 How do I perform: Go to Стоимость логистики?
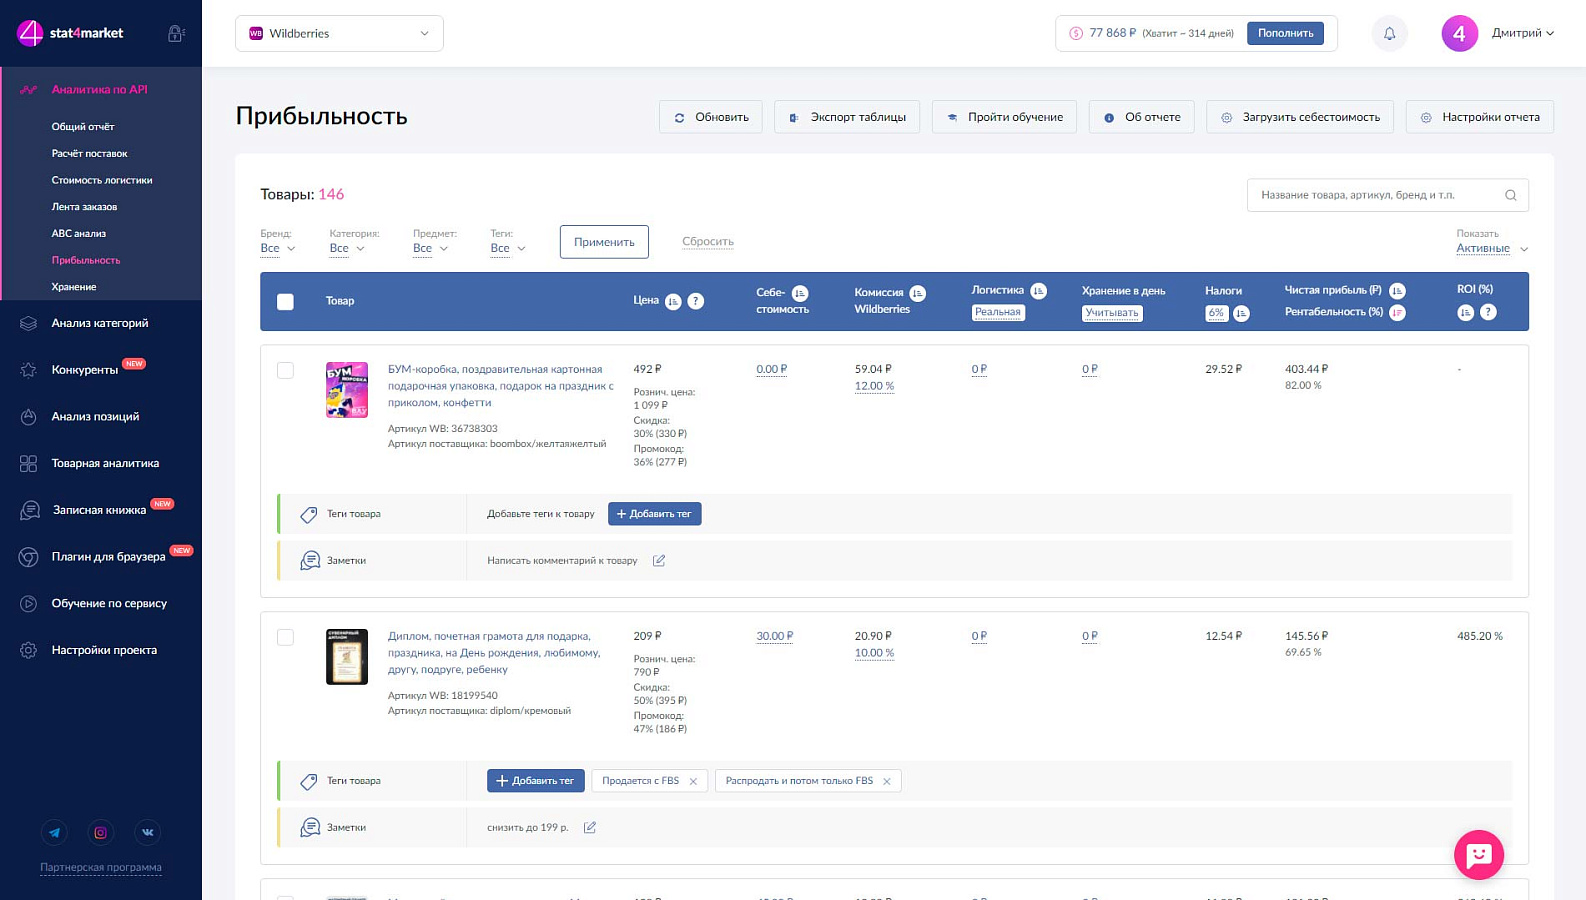(x=102, y=180)
